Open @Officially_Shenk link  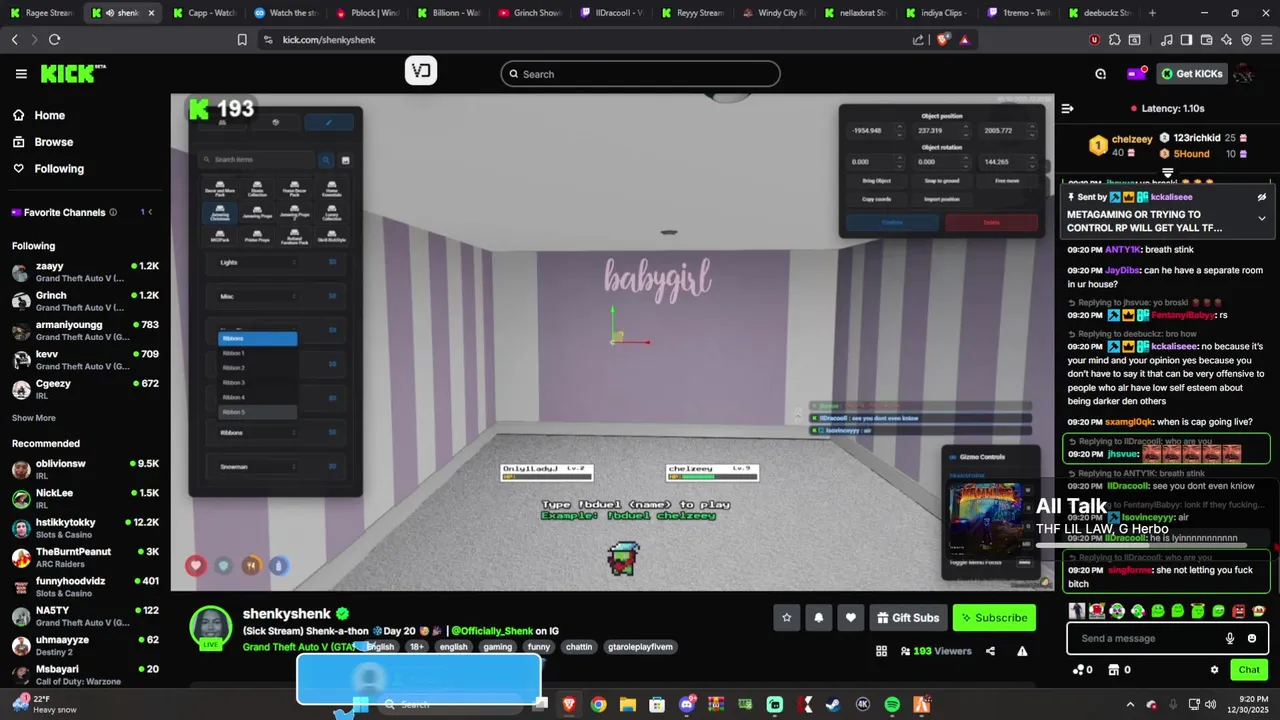point(490,631)
